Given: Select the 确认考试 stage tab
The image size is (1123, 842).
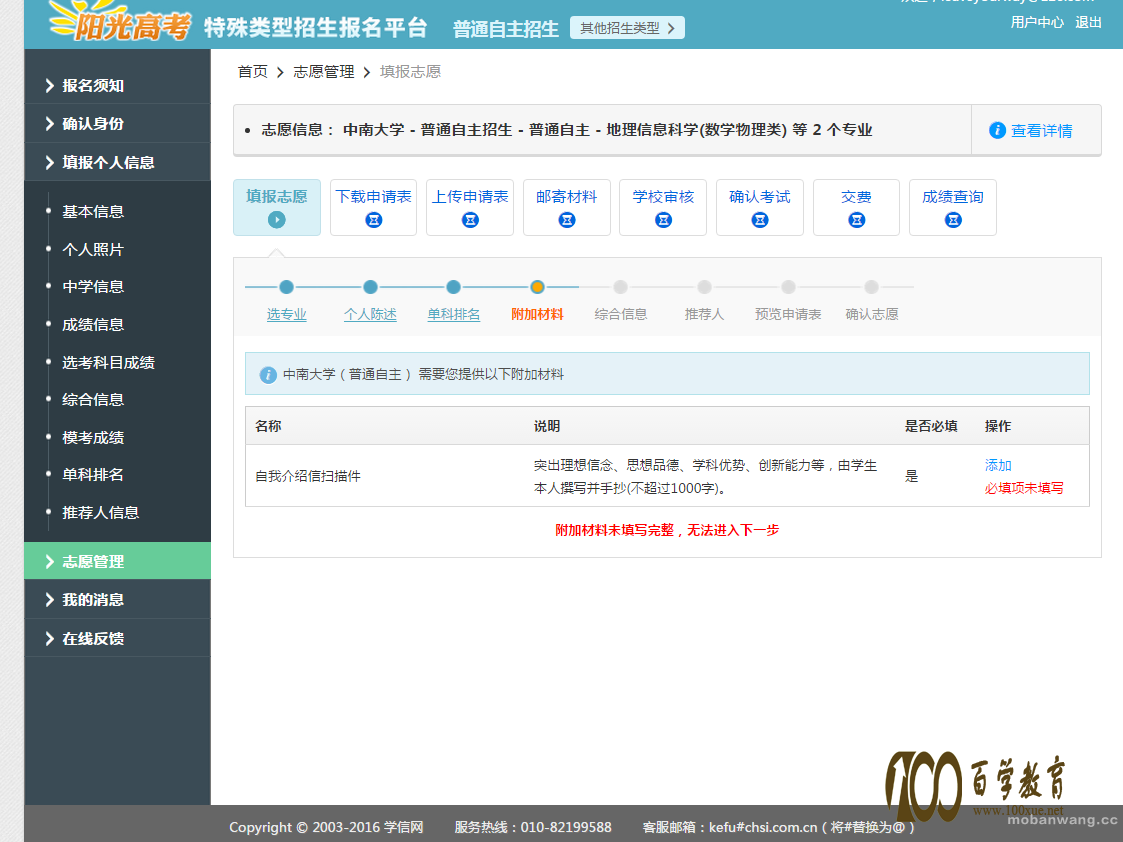Looking at the screenshot, I should [x=760, y=207].
